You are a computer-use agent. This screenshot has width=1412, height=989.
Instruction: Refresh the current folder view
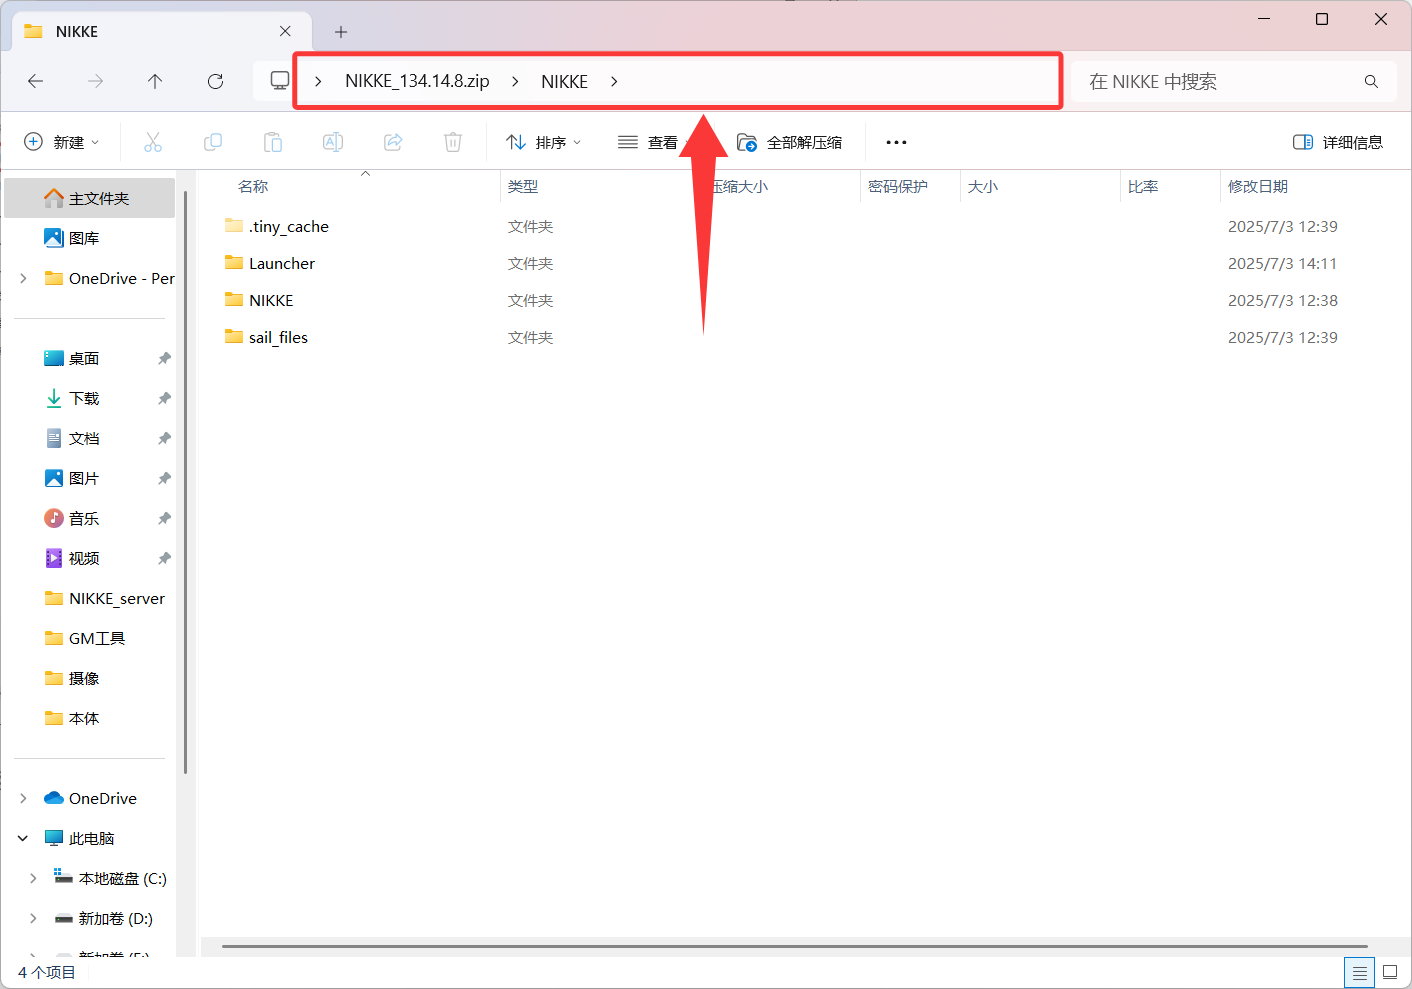pos(215,81)
